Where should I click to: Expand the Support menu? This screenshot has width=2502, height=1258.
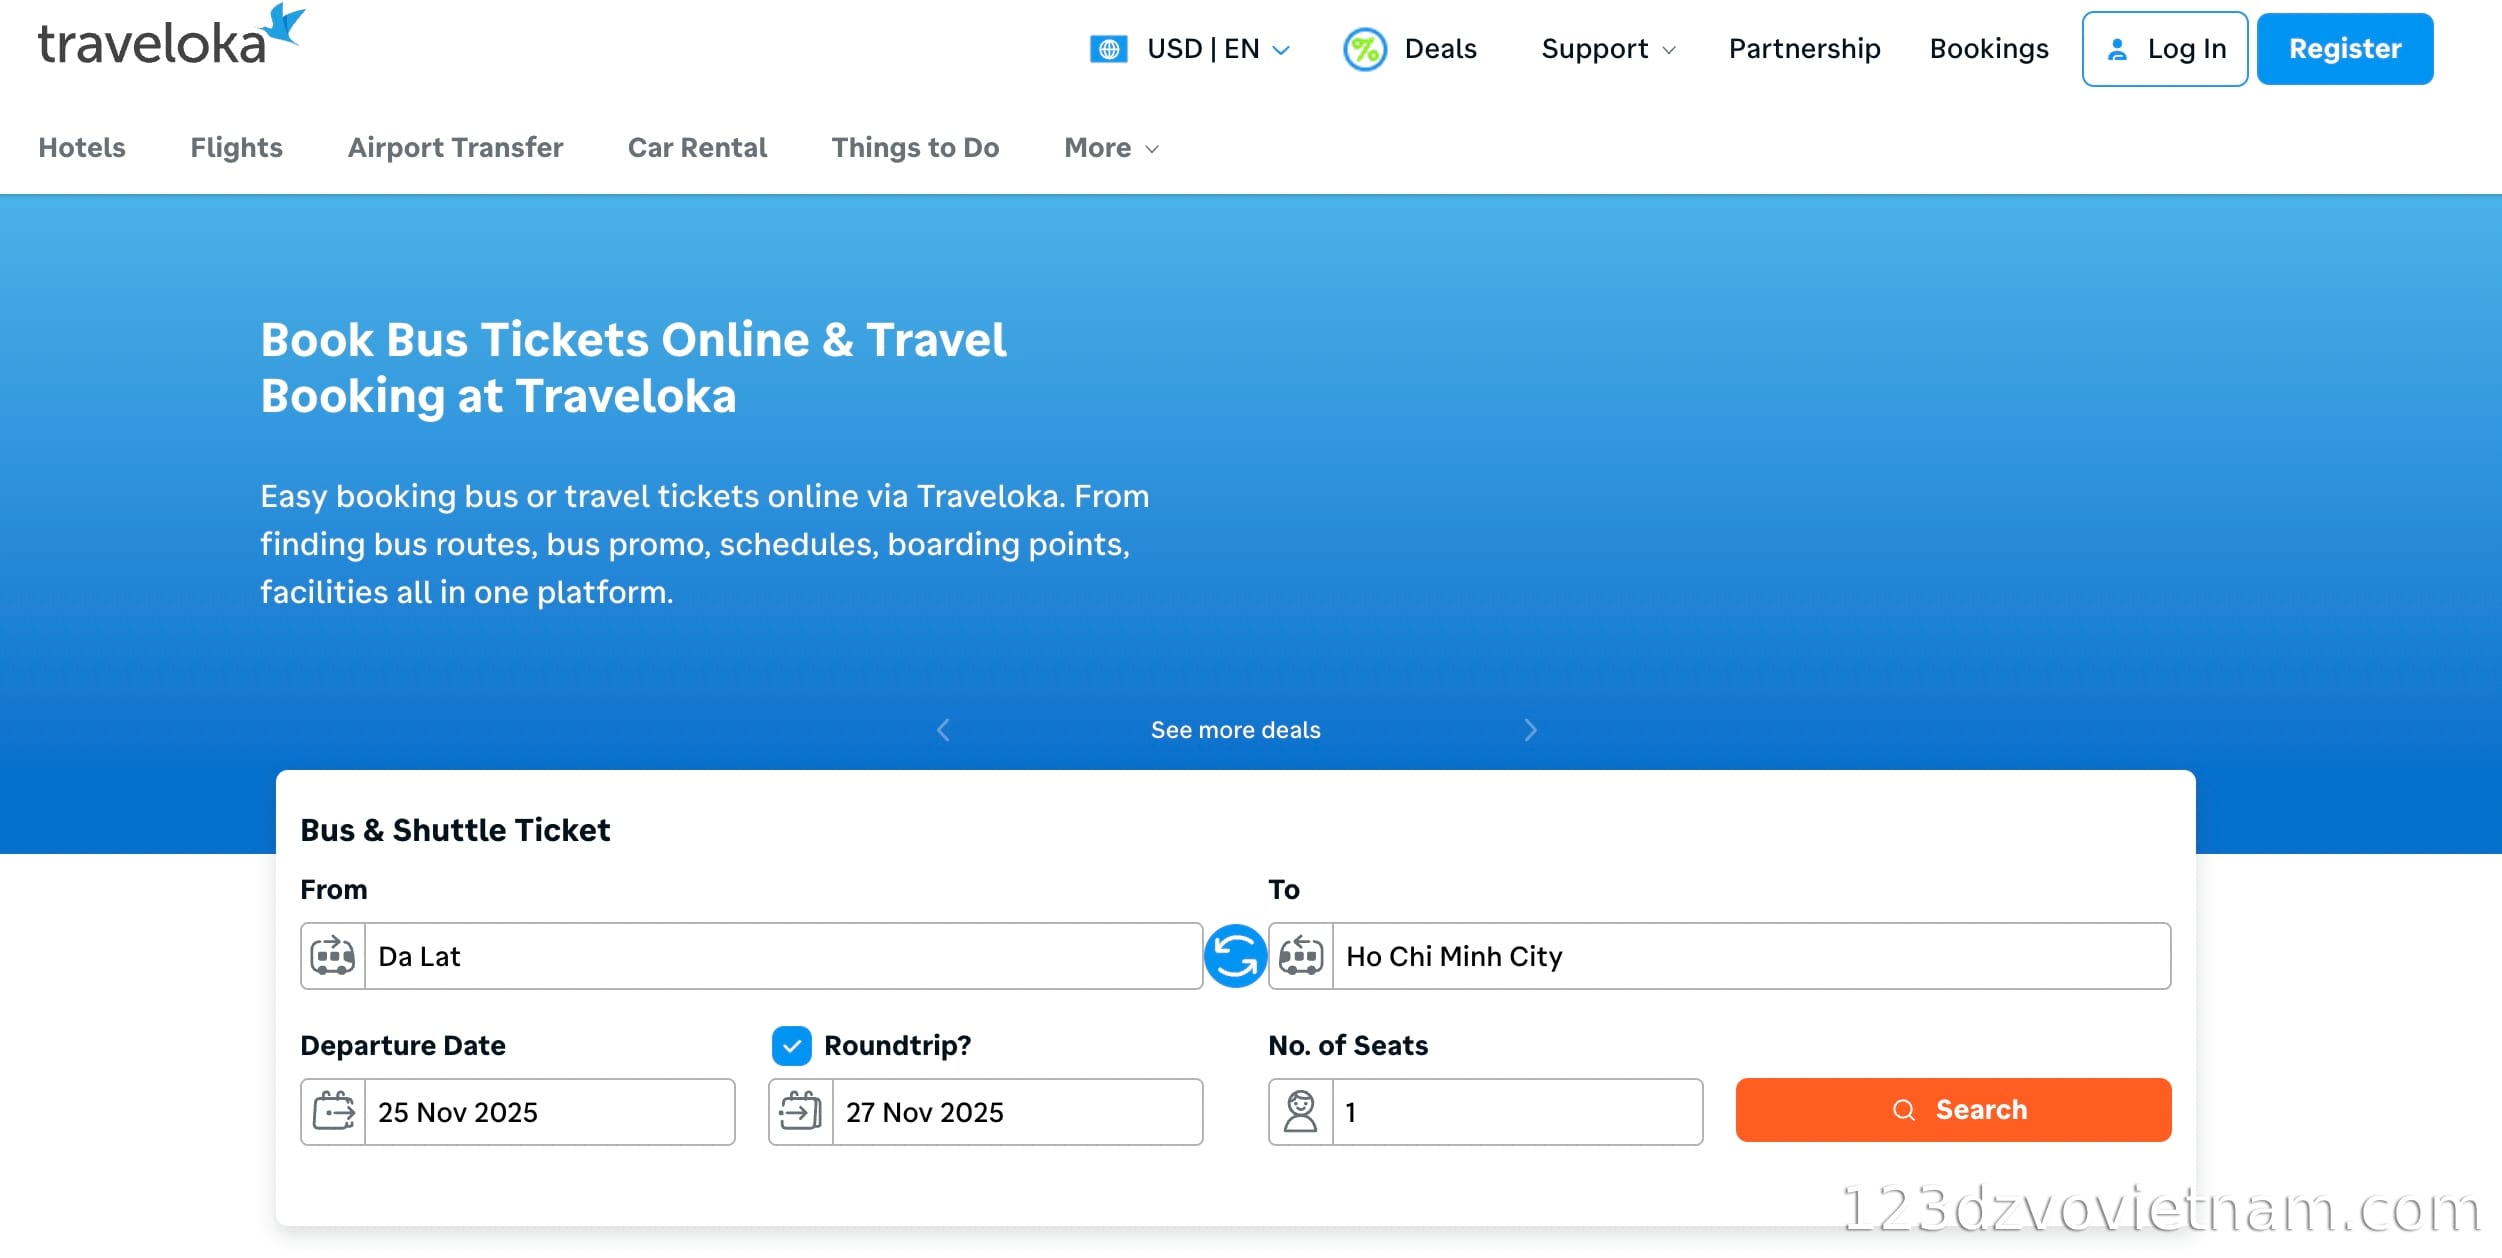pyautogui.click(x=1608, y=49)
